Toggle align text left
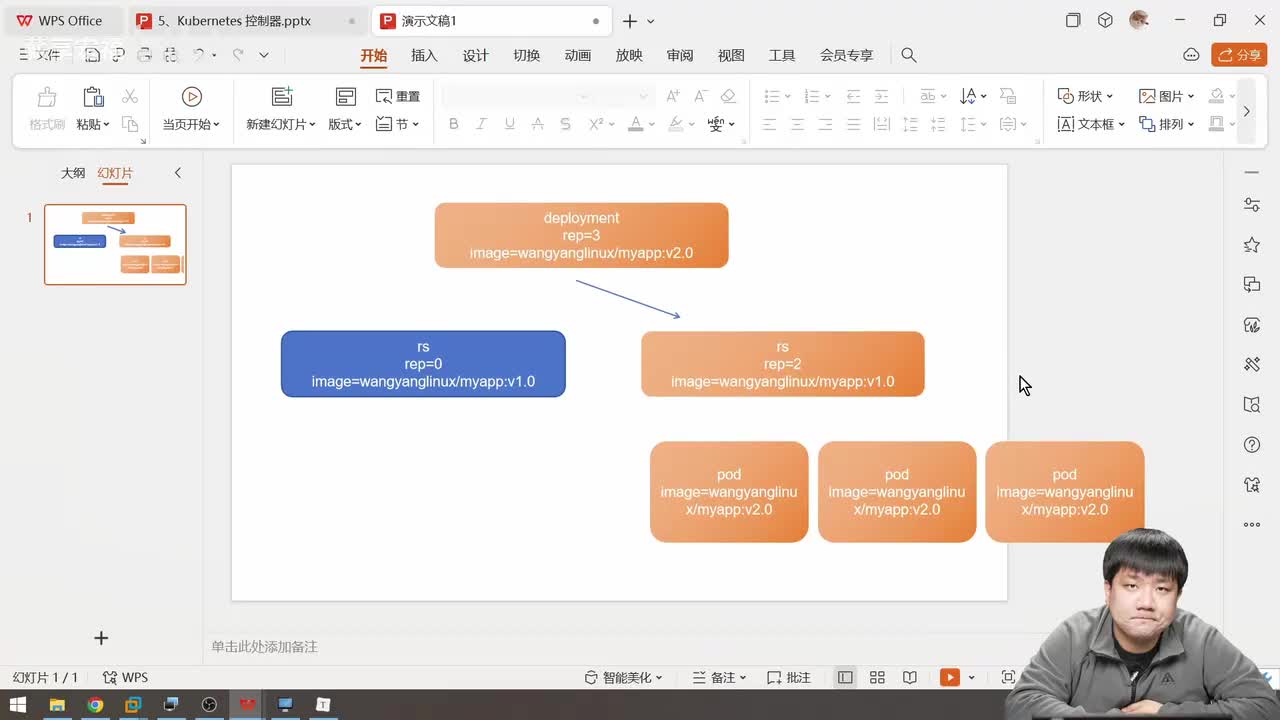 pos(769,124)
